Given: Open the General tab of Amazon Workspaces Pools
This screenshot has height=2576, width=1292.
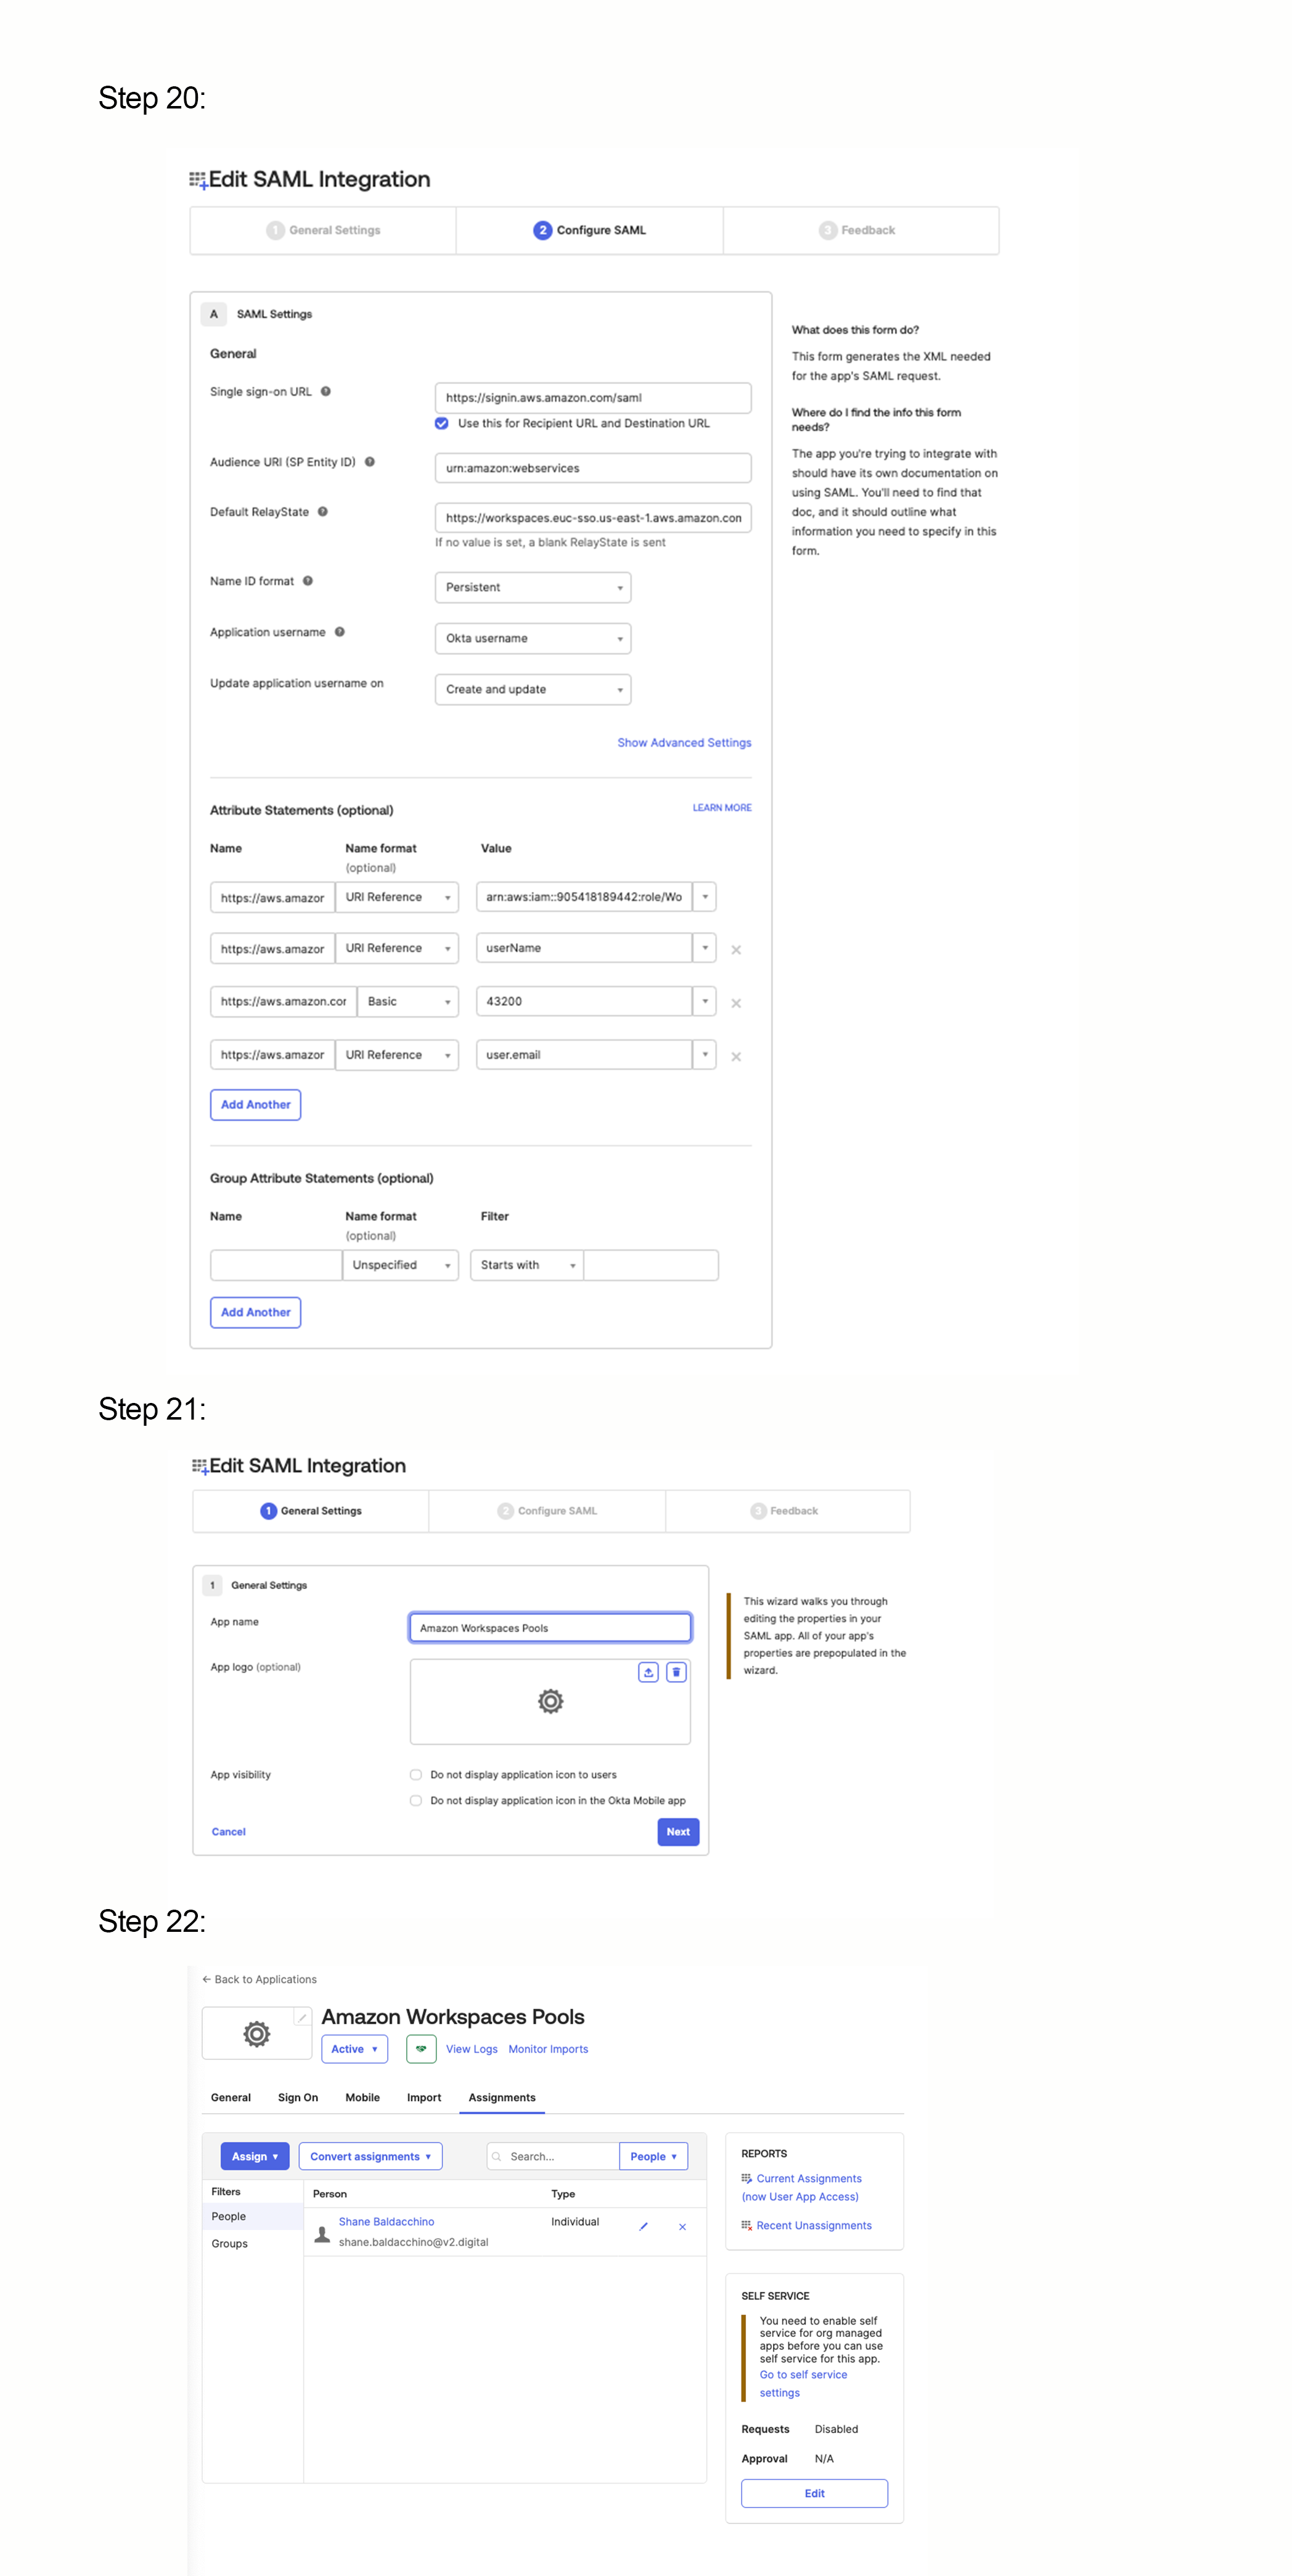Looking at the screenshot, I should coord(231,2098).
